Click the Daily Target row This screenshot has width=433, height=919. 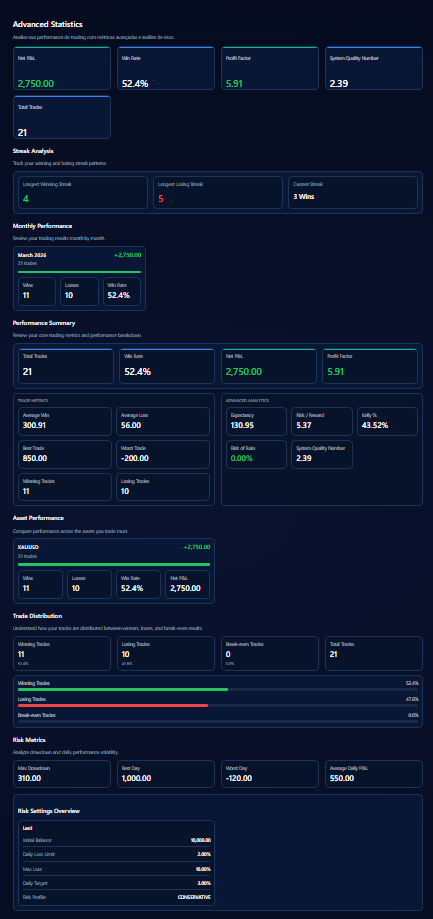(x=117, y=883)
